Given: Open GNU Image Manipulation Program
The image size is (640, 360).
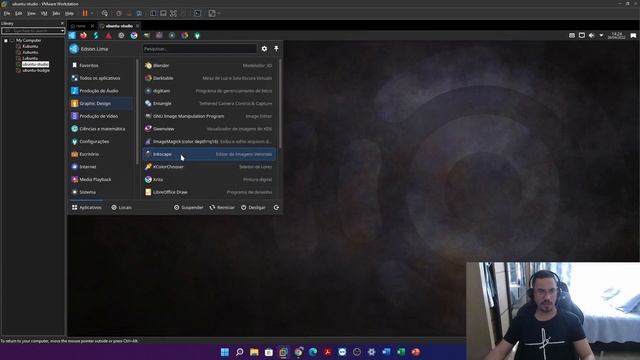Looking at the screenshot, I should pos(209,116).
